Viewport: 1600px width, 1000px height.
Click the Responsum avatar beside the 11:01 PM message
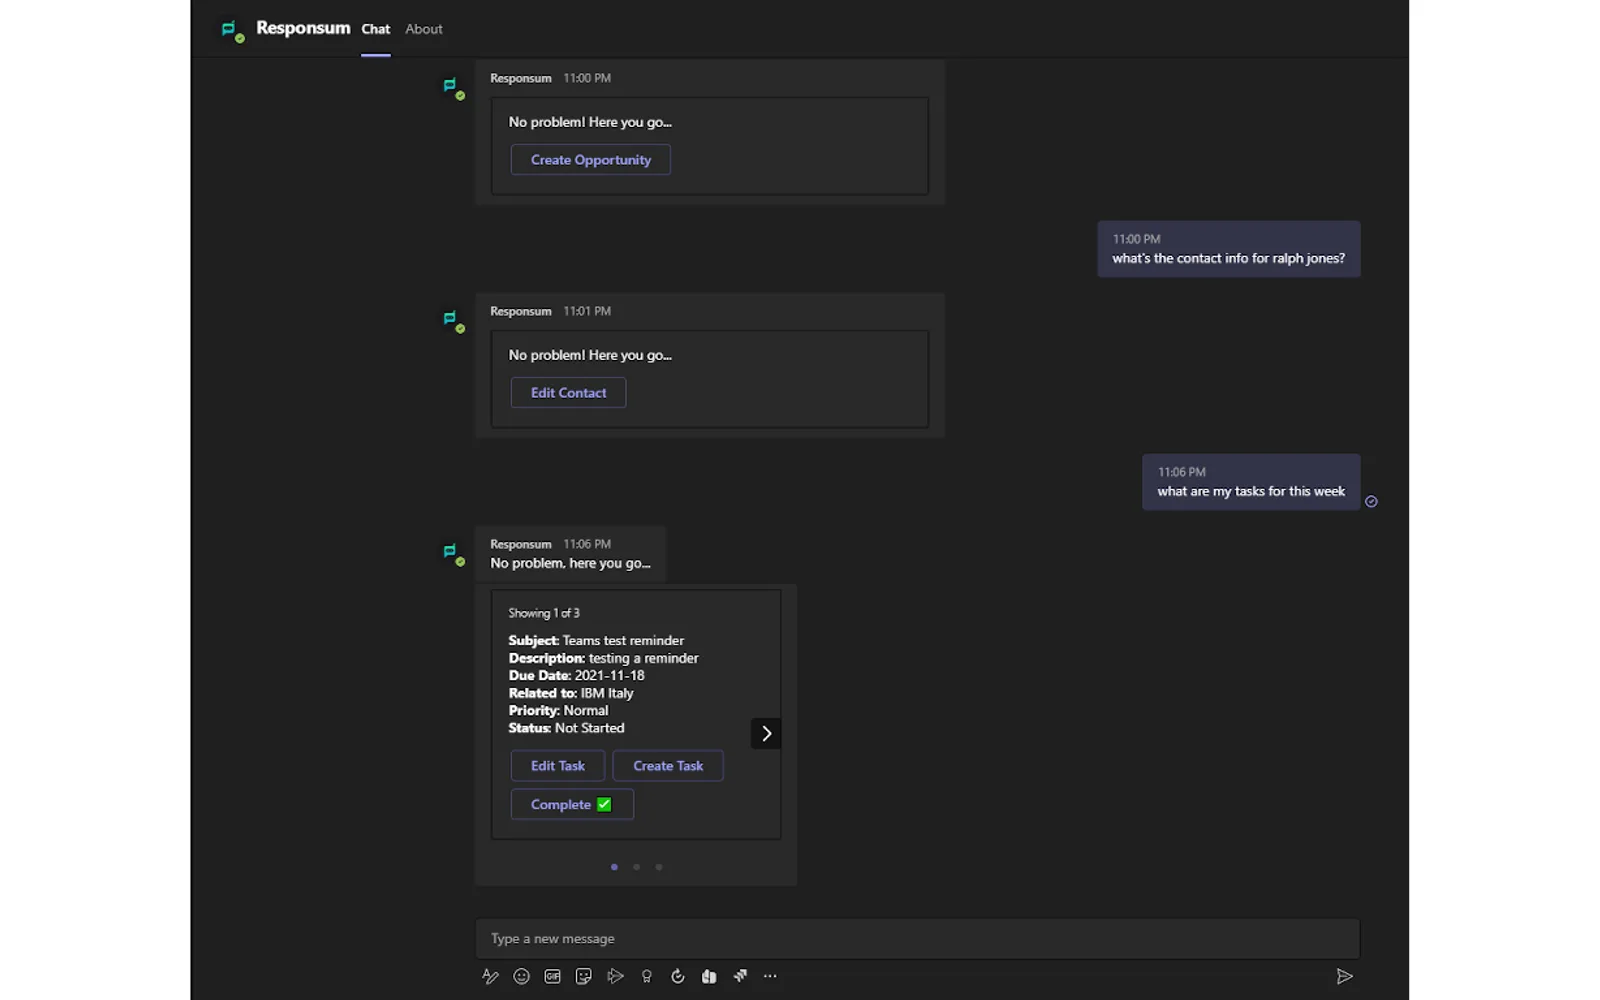[454, 322]
